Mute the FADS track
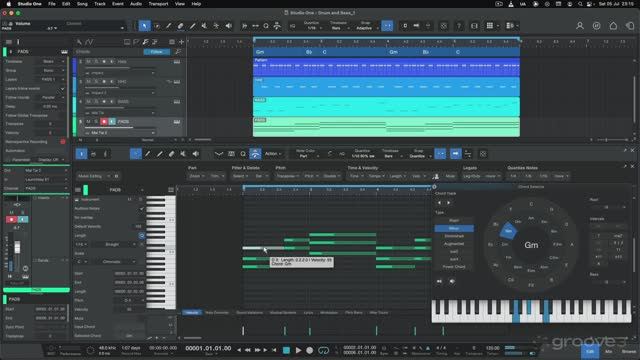 (x=88, y=122)
